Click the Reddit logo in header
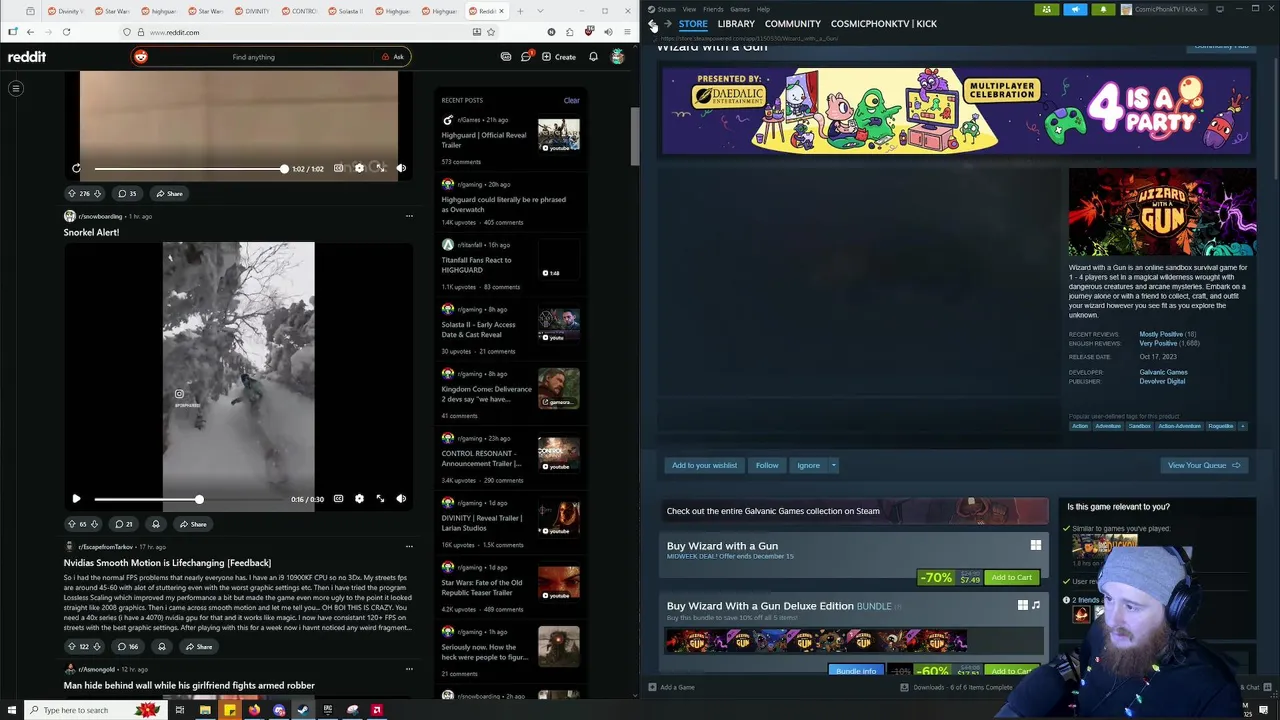The height and width of the screenshot is (720, 1280). coord(27,57)
